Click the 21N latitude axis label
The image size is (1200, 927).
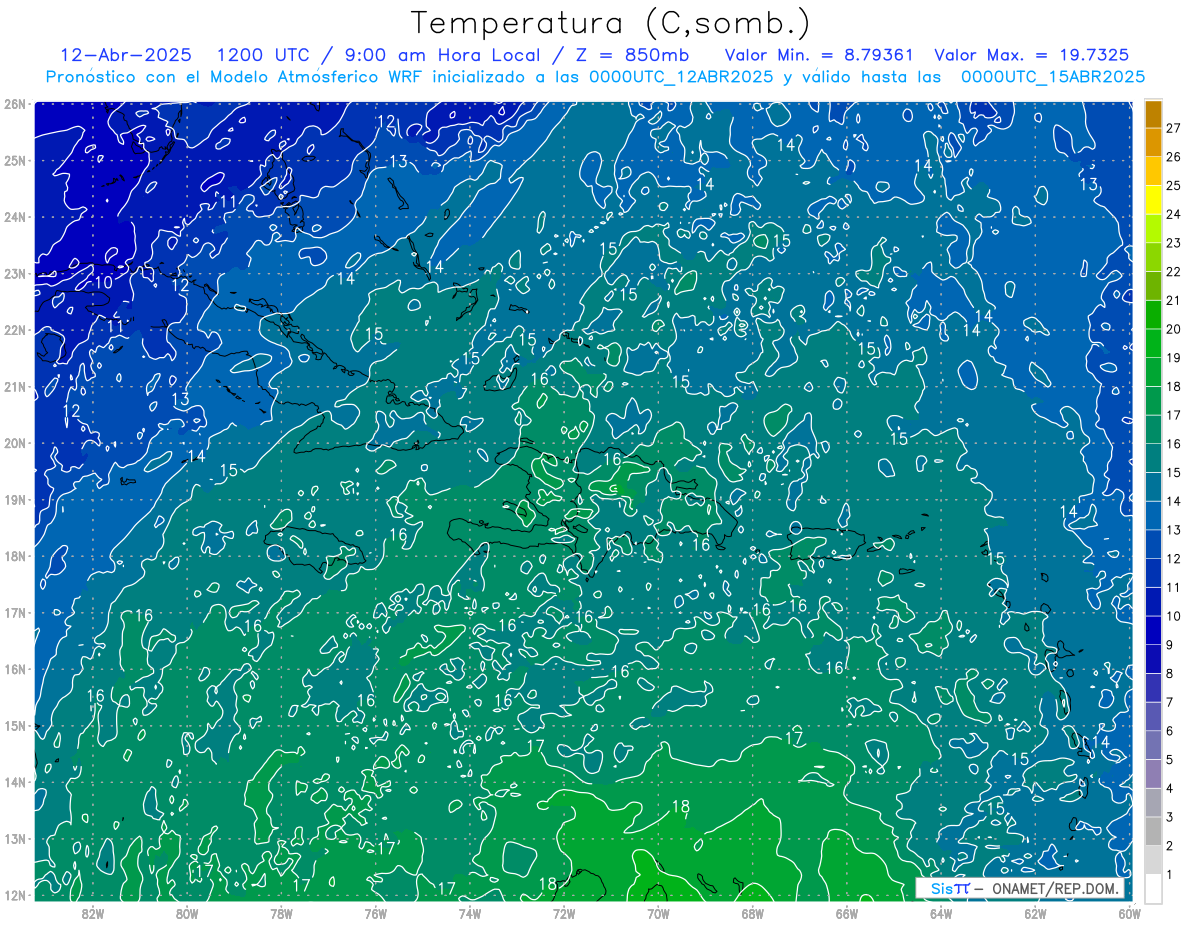[x=14, y=386]
